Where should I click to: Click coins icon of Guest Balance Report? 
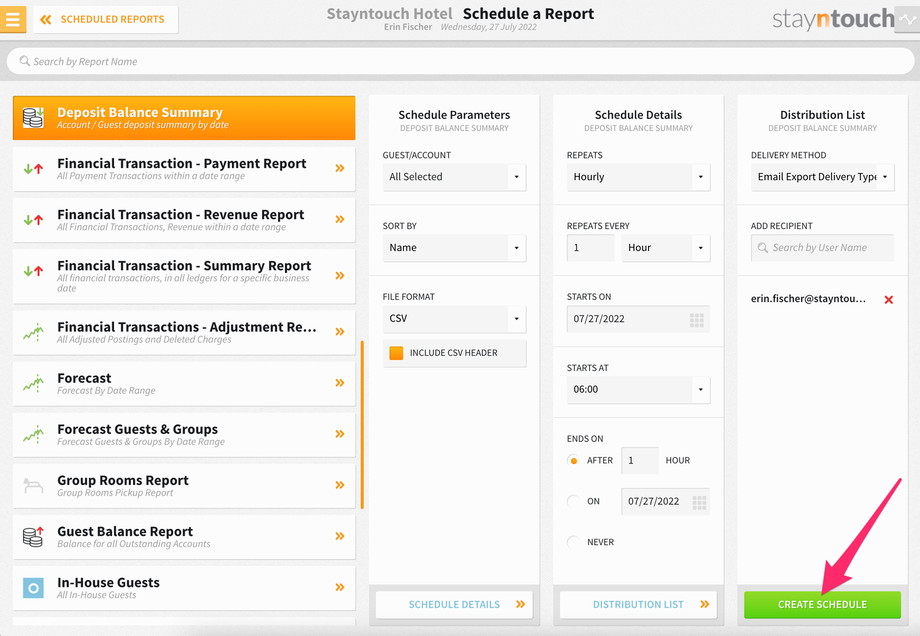click(33, 536)
